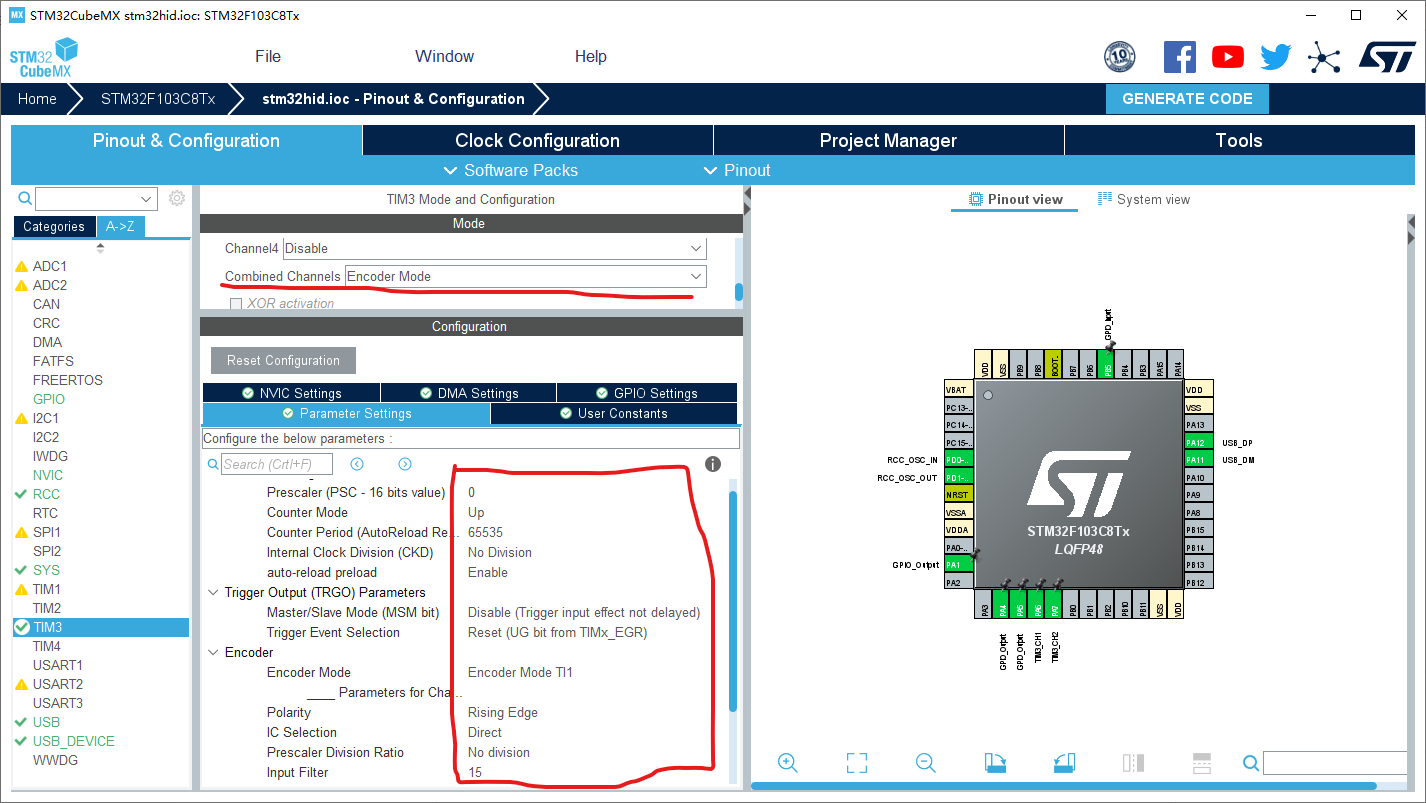Open the File menu
This screenshot has height=803, width=1426.
[268, 56]
